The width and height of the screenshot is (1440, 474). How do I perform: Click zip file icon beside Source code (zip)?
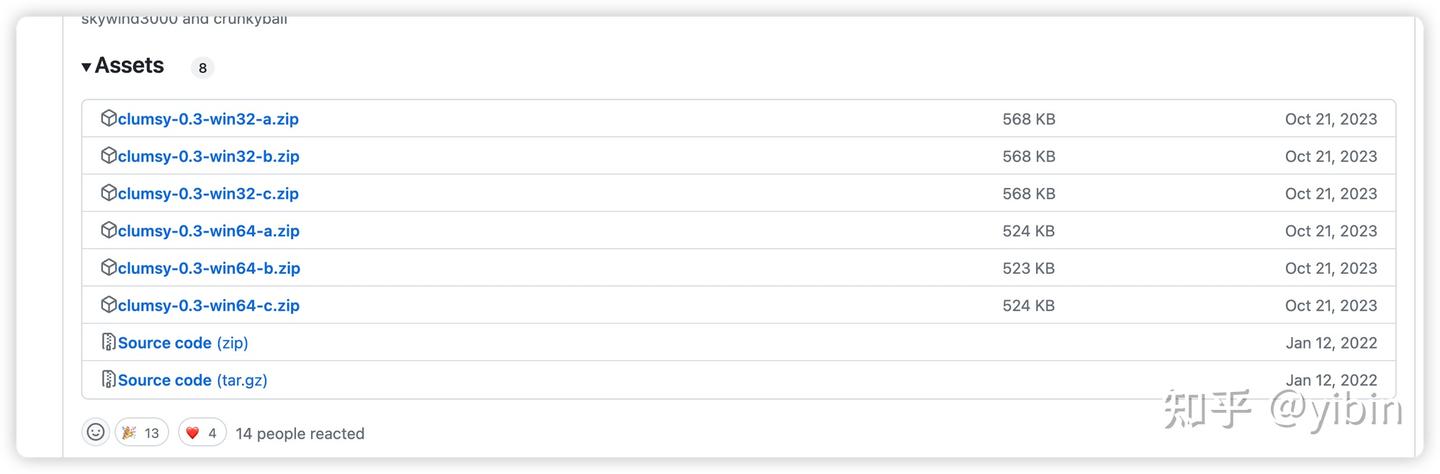pyautogui.click(x=109, y=342)
